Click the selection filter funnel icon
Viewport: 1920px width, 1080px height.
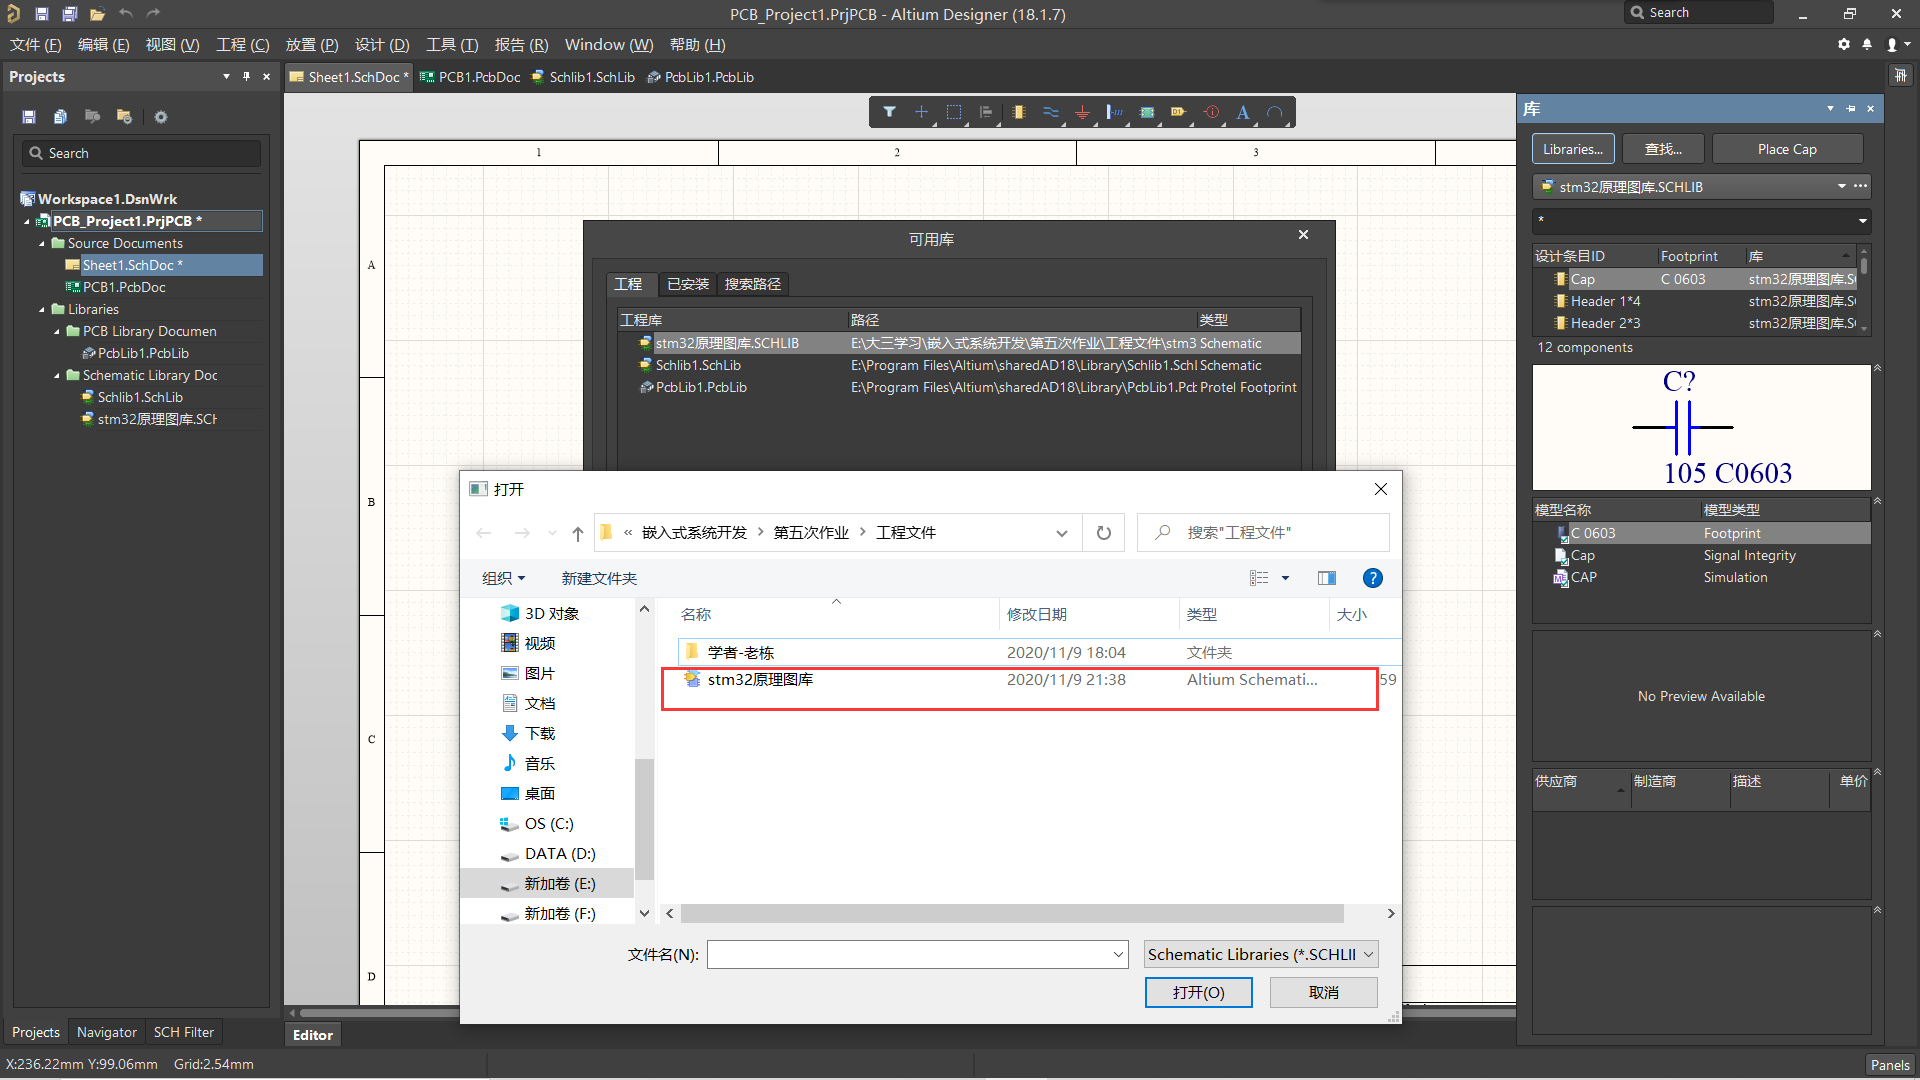889,112
